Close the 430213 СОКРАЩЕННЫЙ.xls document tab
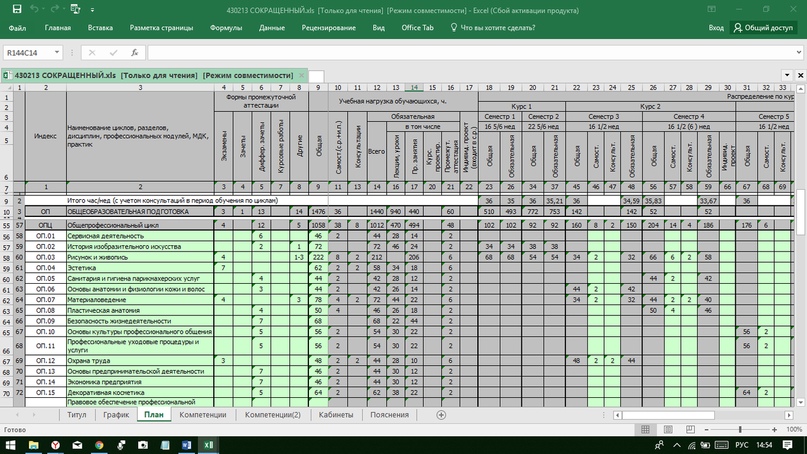The image size is (807, 454). pos(302,75)
